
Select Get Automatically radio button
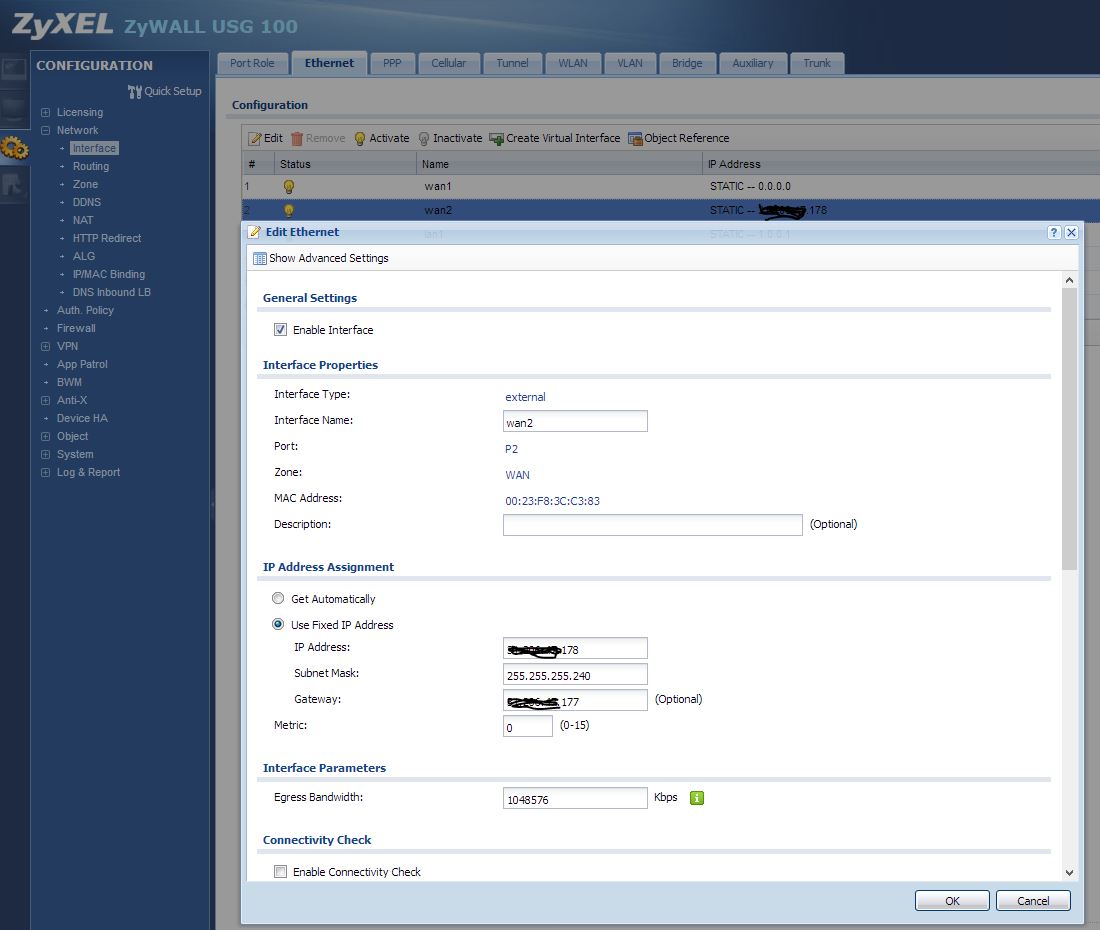[278, 598]
